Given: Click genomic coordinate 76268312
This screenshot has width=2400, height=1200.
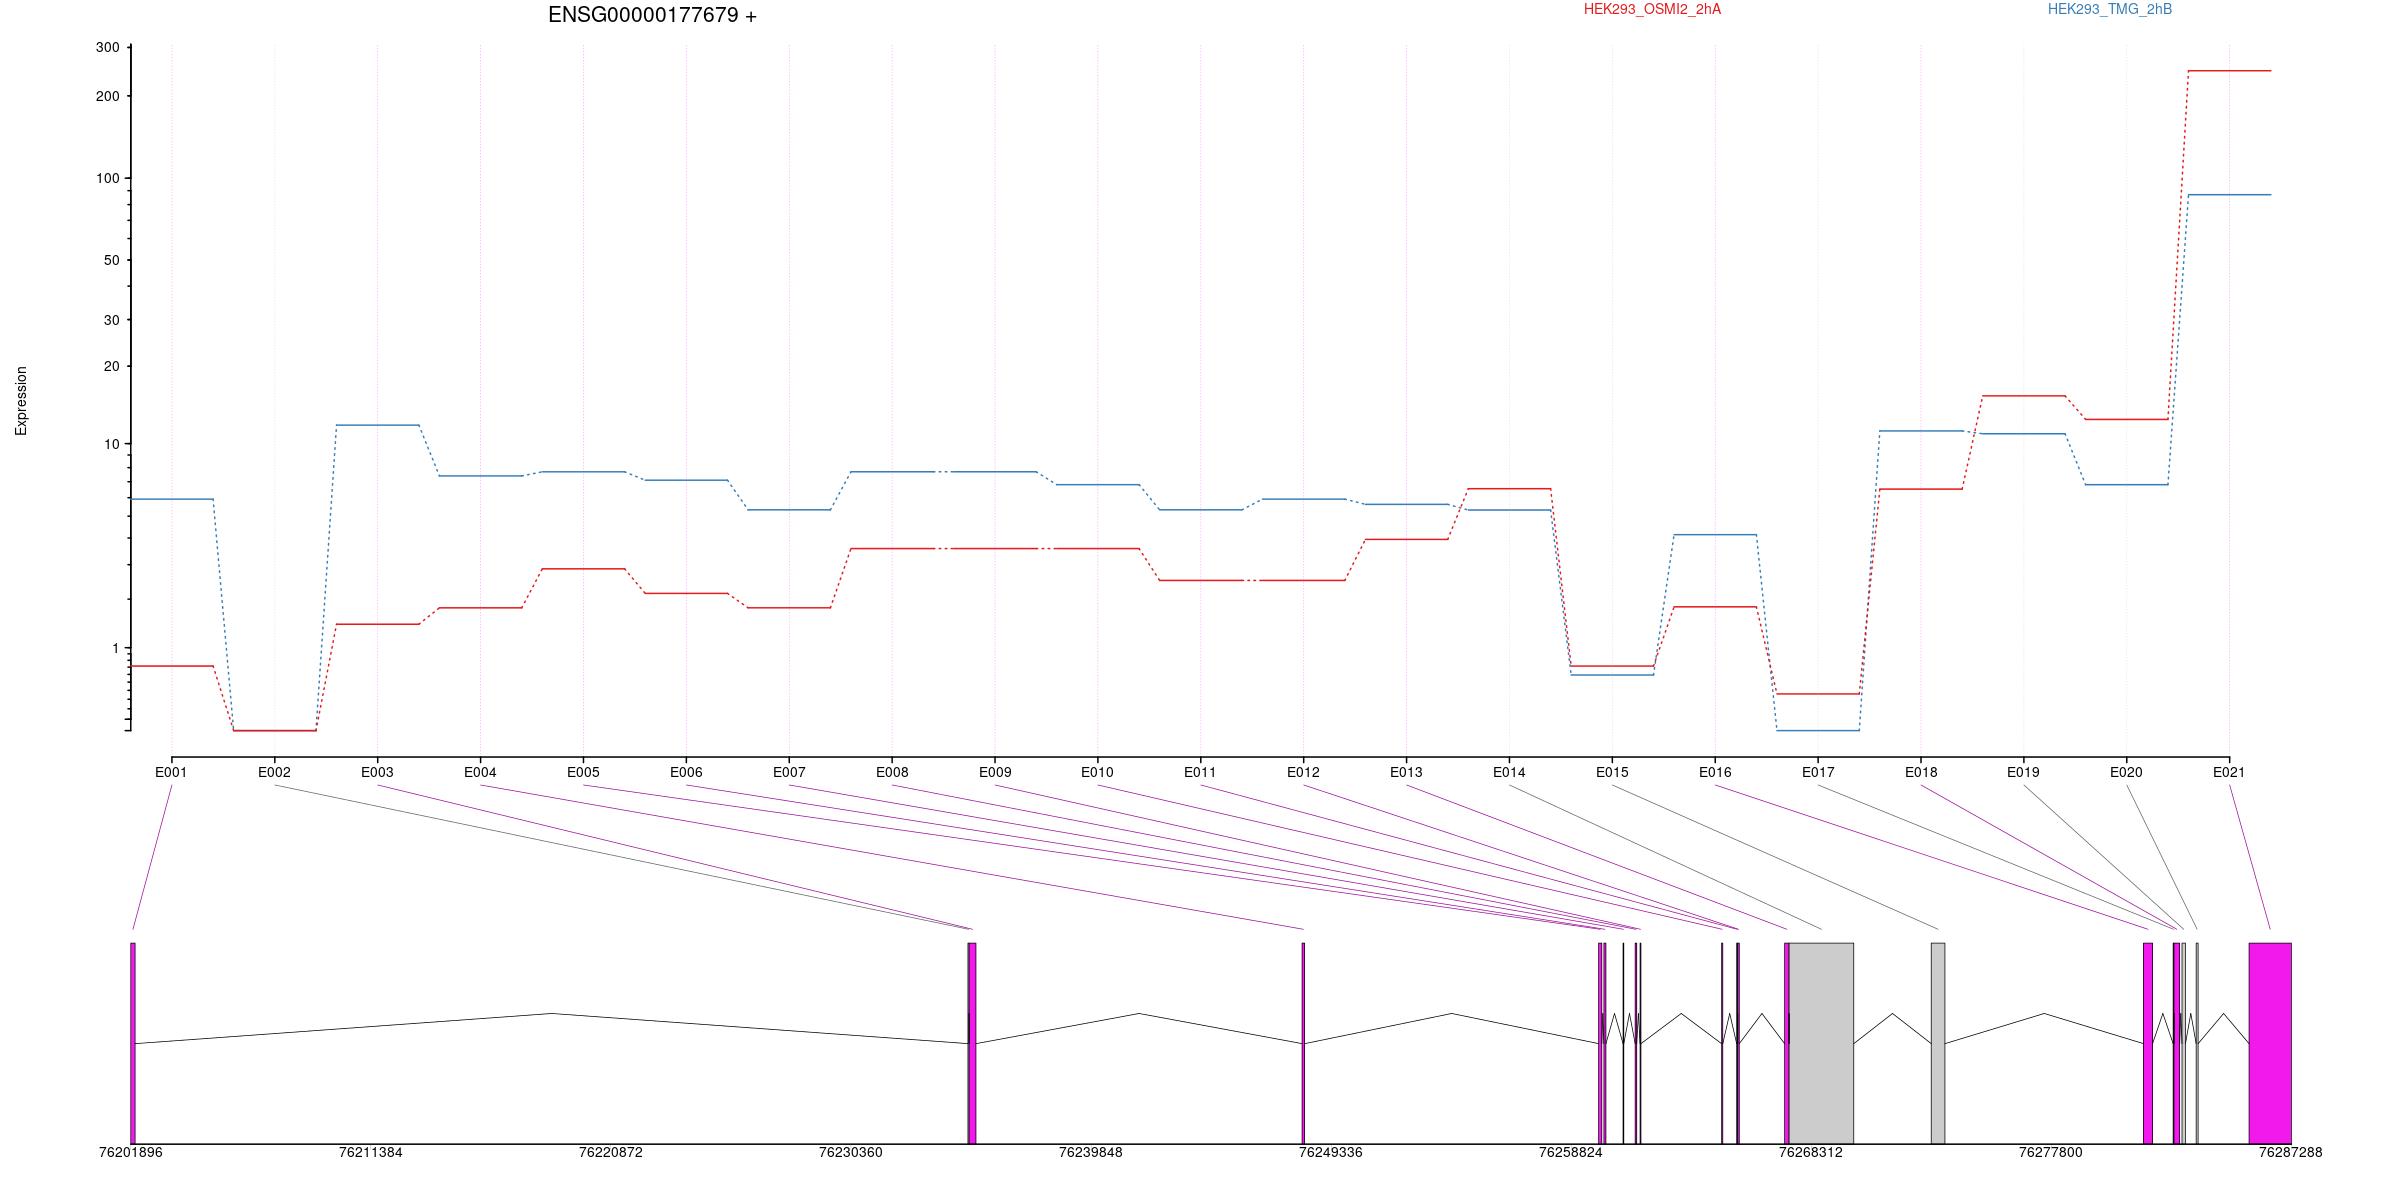Looking at the screenshot, I should pyautogui.click(x=1811, y=1152).
